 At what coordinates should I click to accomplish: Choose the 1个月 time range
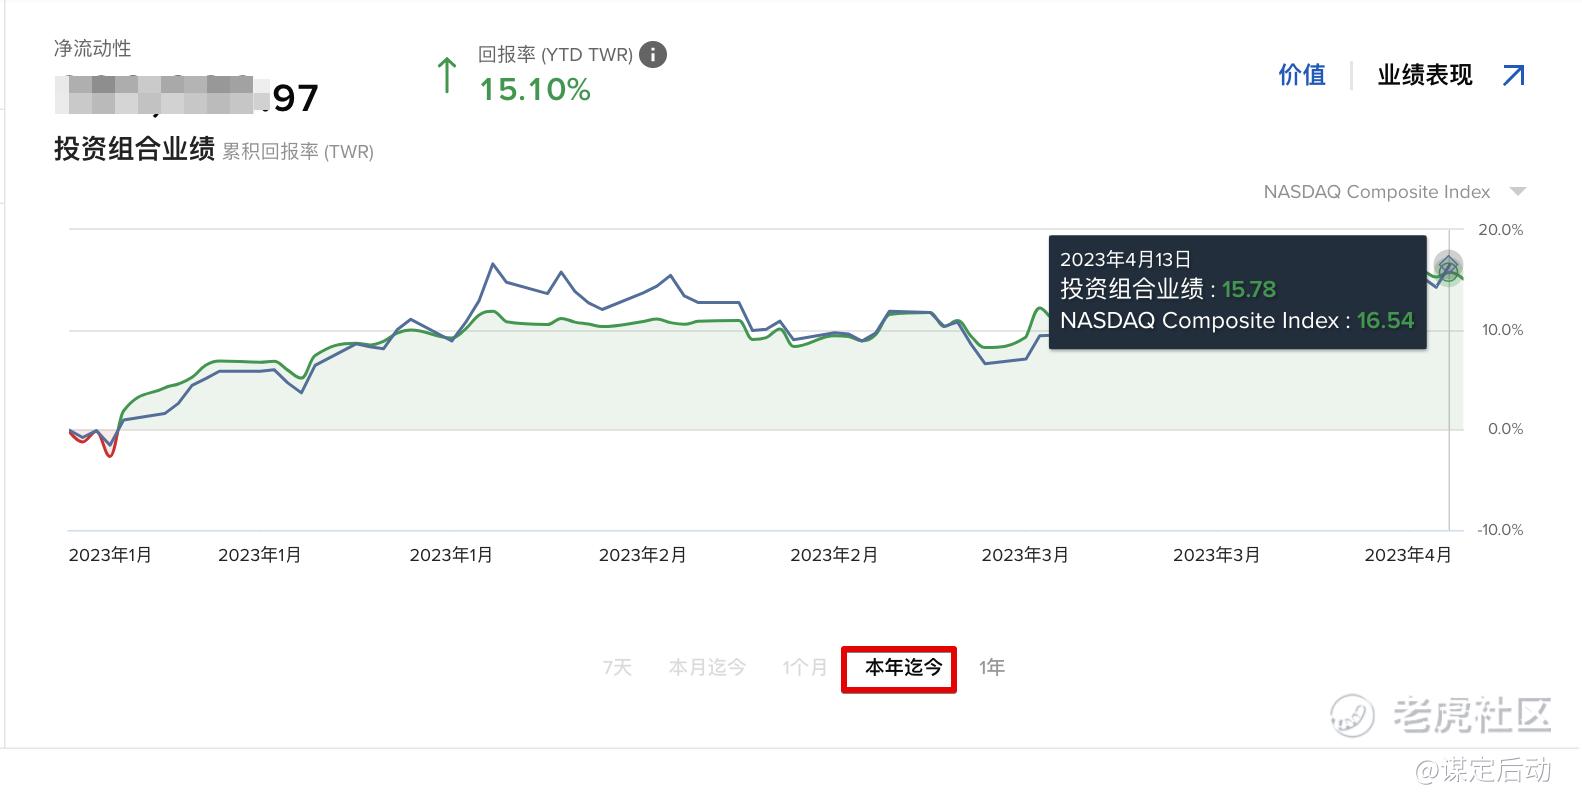804,667
